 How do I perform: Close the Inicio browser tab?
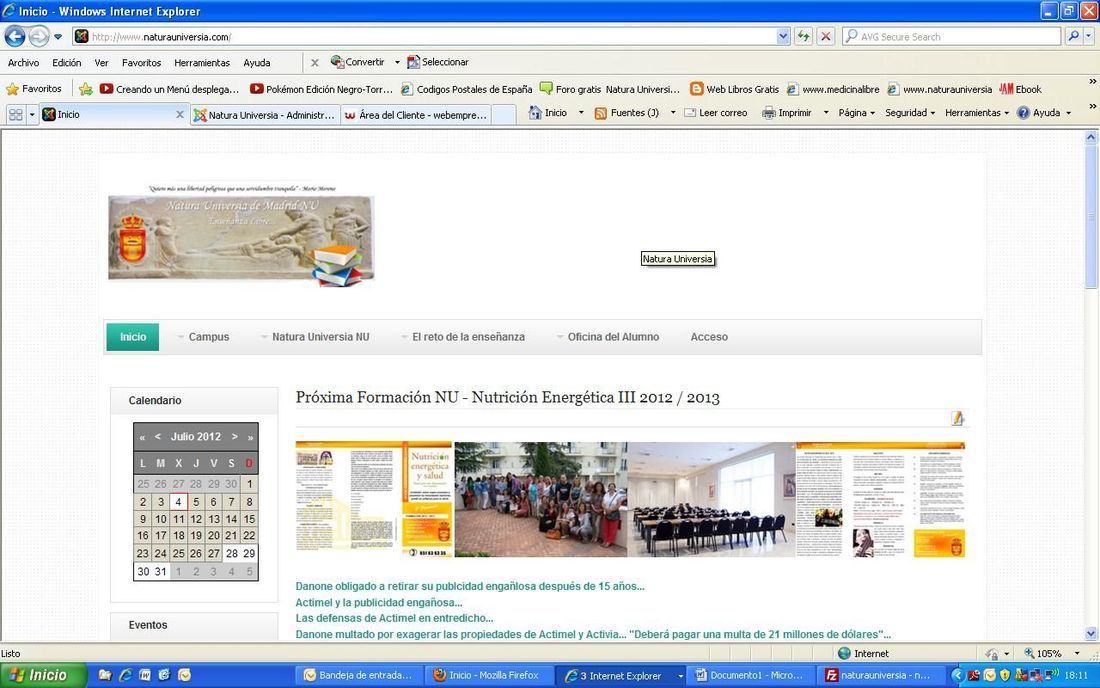tap(180, 114)
